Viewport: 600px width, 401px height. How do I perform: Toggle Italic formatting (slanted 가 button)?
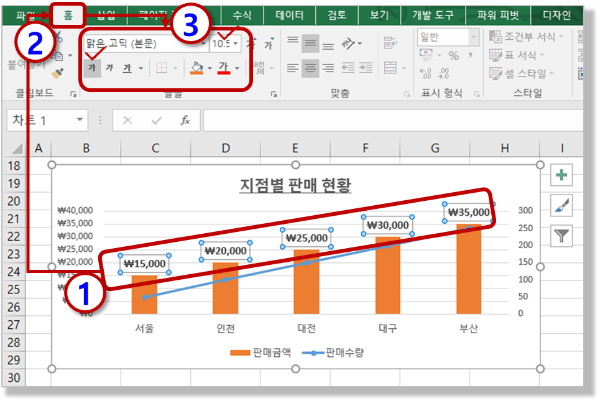tap(110, 68)
